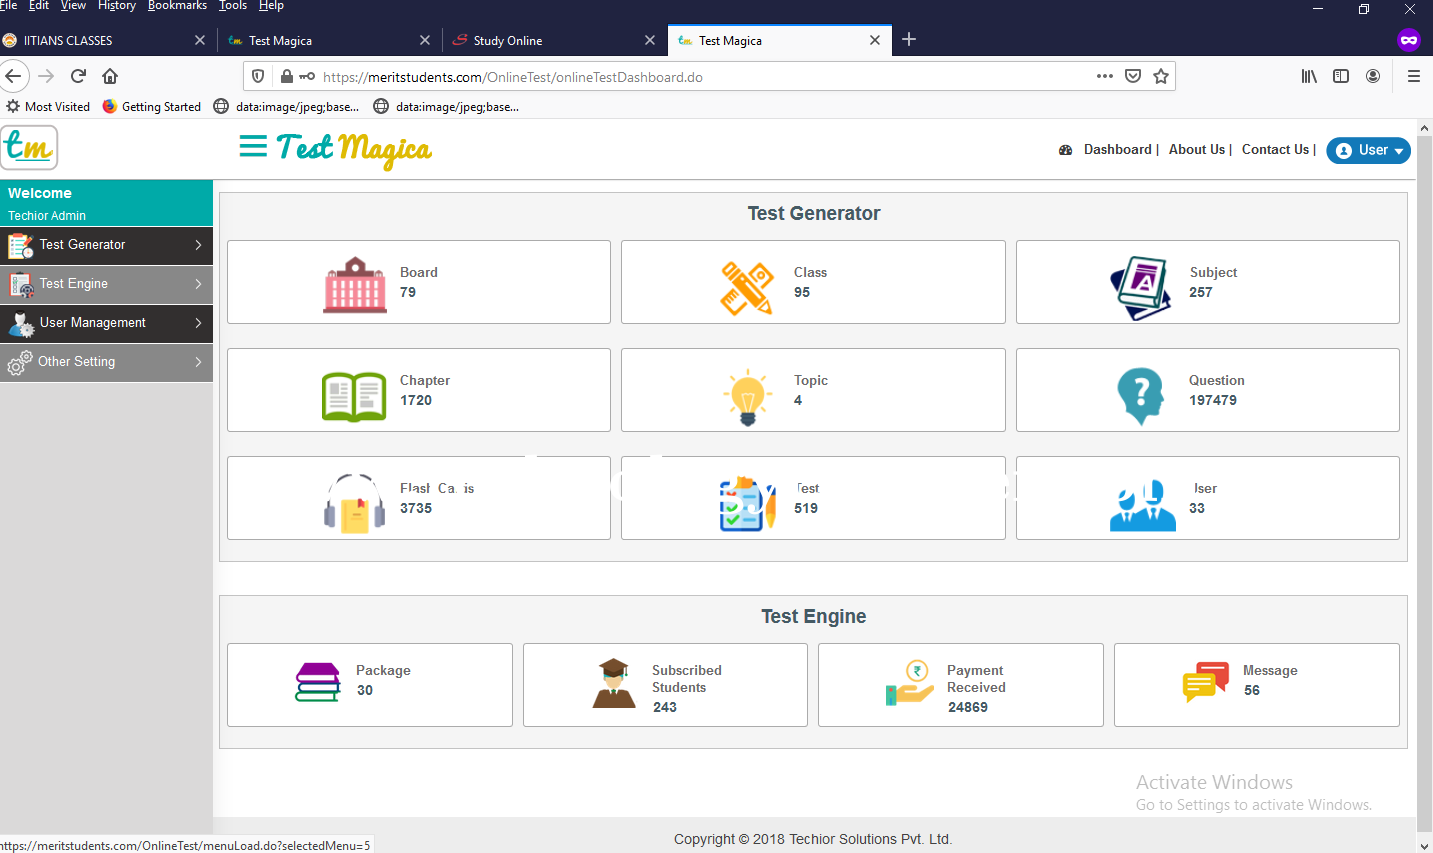1433x853 pixels.
Task: Click the Test Engine section heading
Action: click(x=814, y=617)
